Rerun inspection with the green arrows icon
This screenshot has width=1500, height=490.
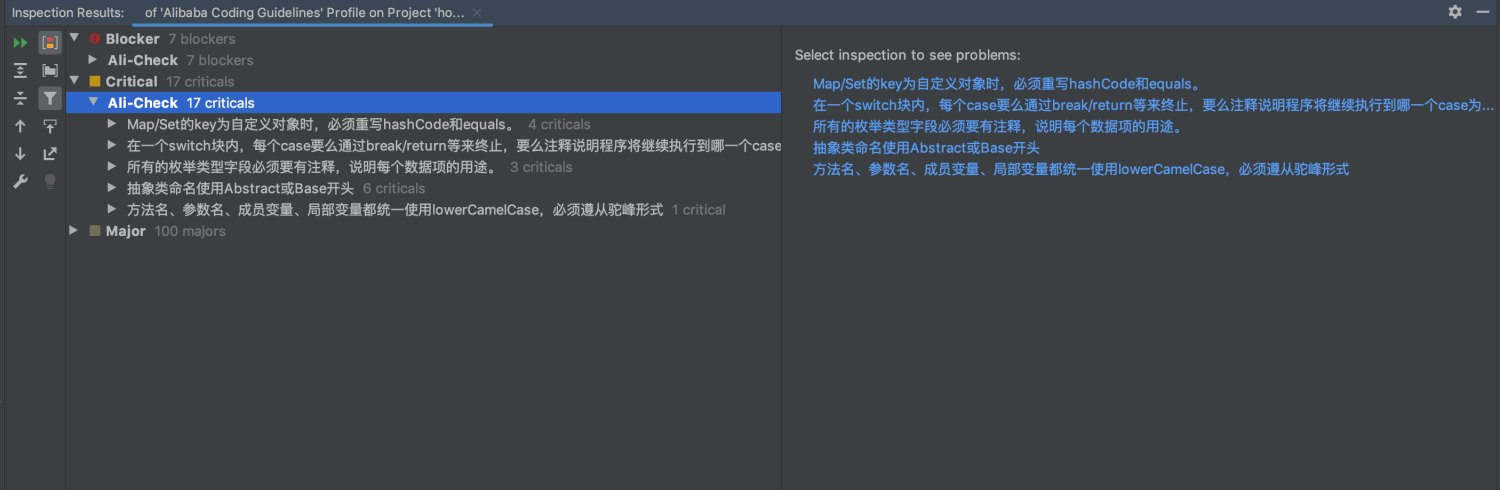[20, 42]
